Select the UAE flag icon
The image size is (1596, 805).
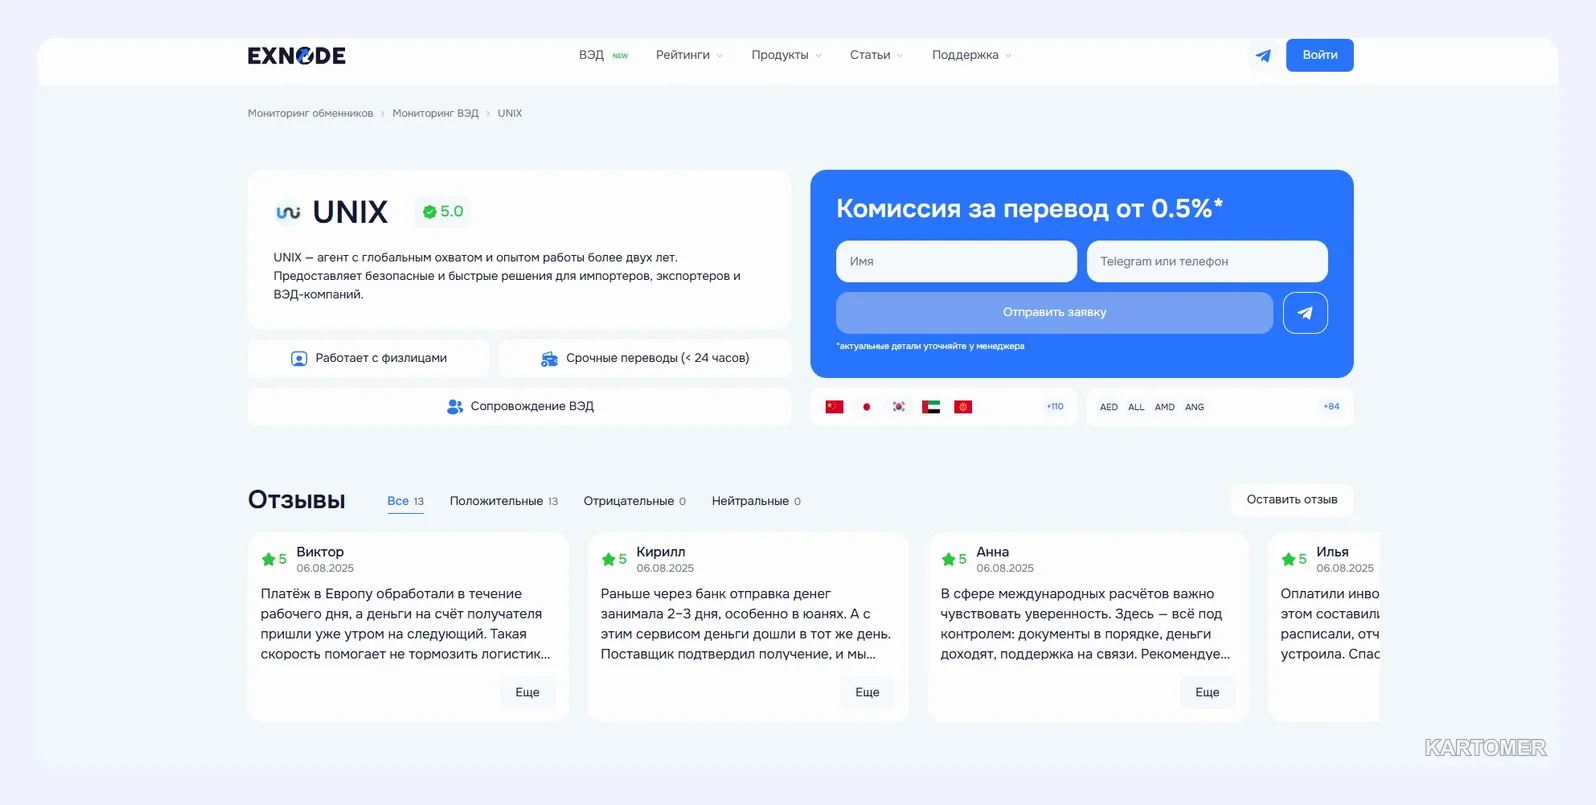click(x=931, y=407)
